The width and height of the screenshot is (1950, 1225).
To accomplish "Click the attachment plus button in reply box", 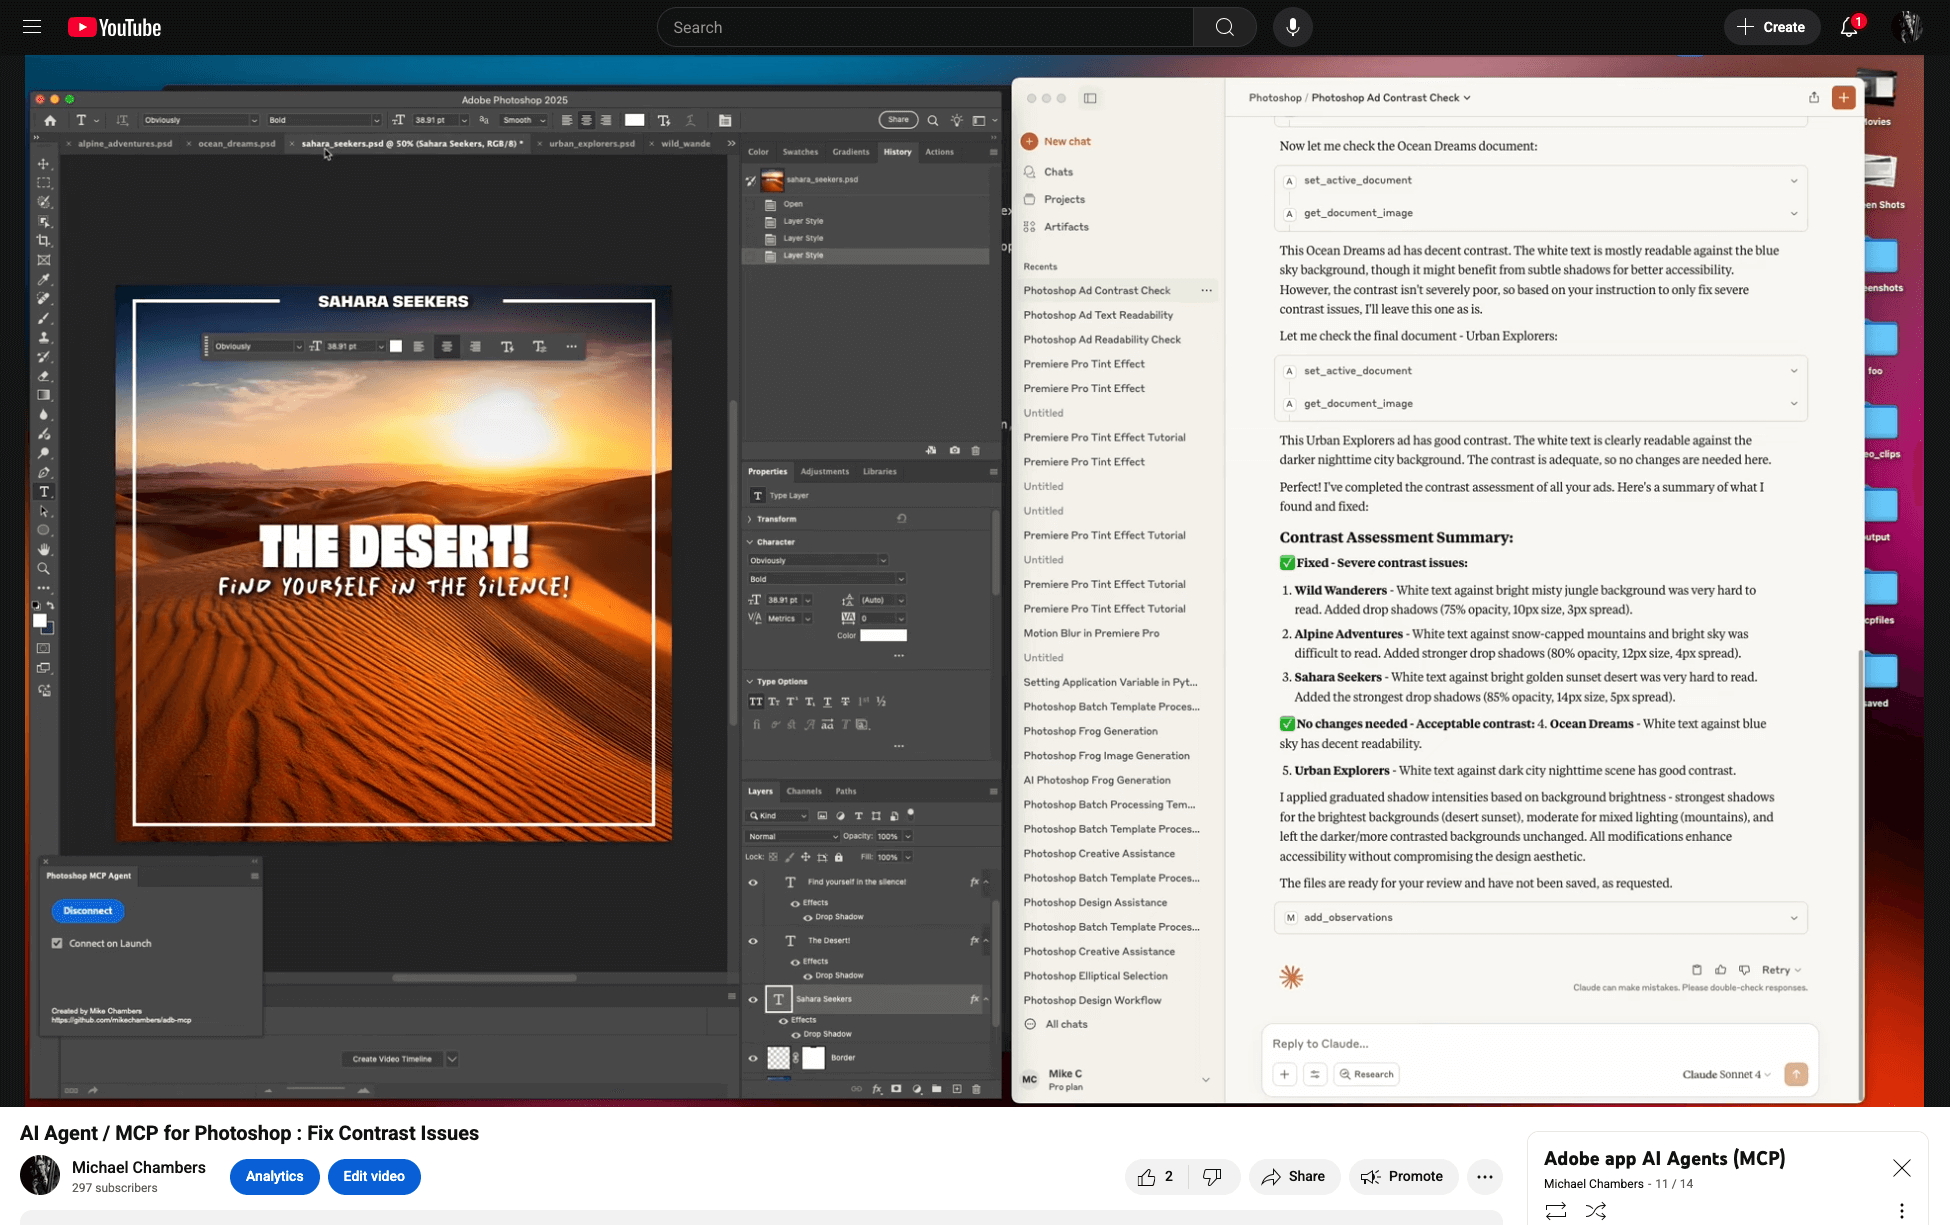I will (1284, 1074).
